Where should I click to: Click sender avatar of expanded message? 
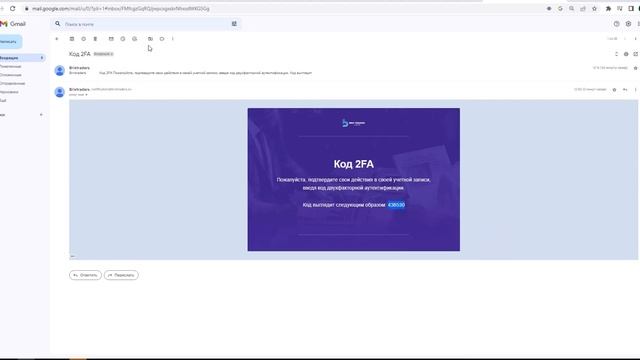click(x=60, y=92)
